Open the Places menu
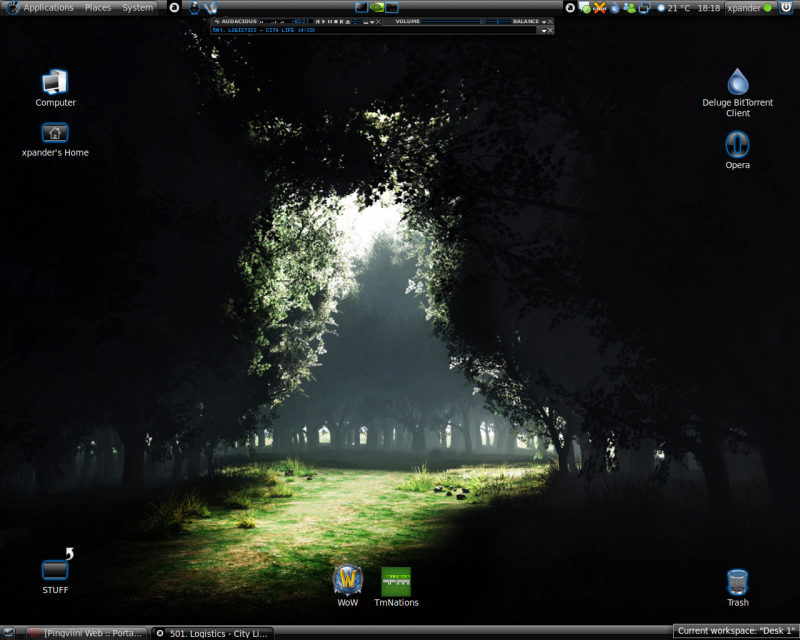The height and width of the screenshot is (640, 800). click(x=98, y=8)
